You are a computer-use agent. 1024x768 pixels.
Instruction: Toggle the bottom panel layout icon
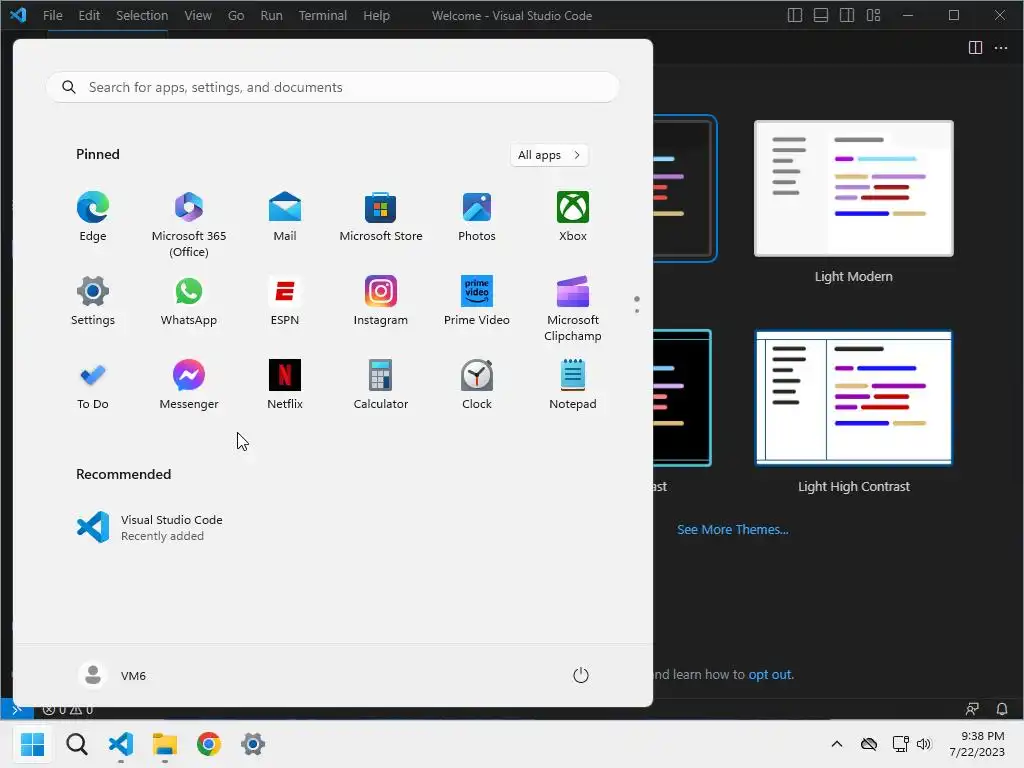coord(821,15)
